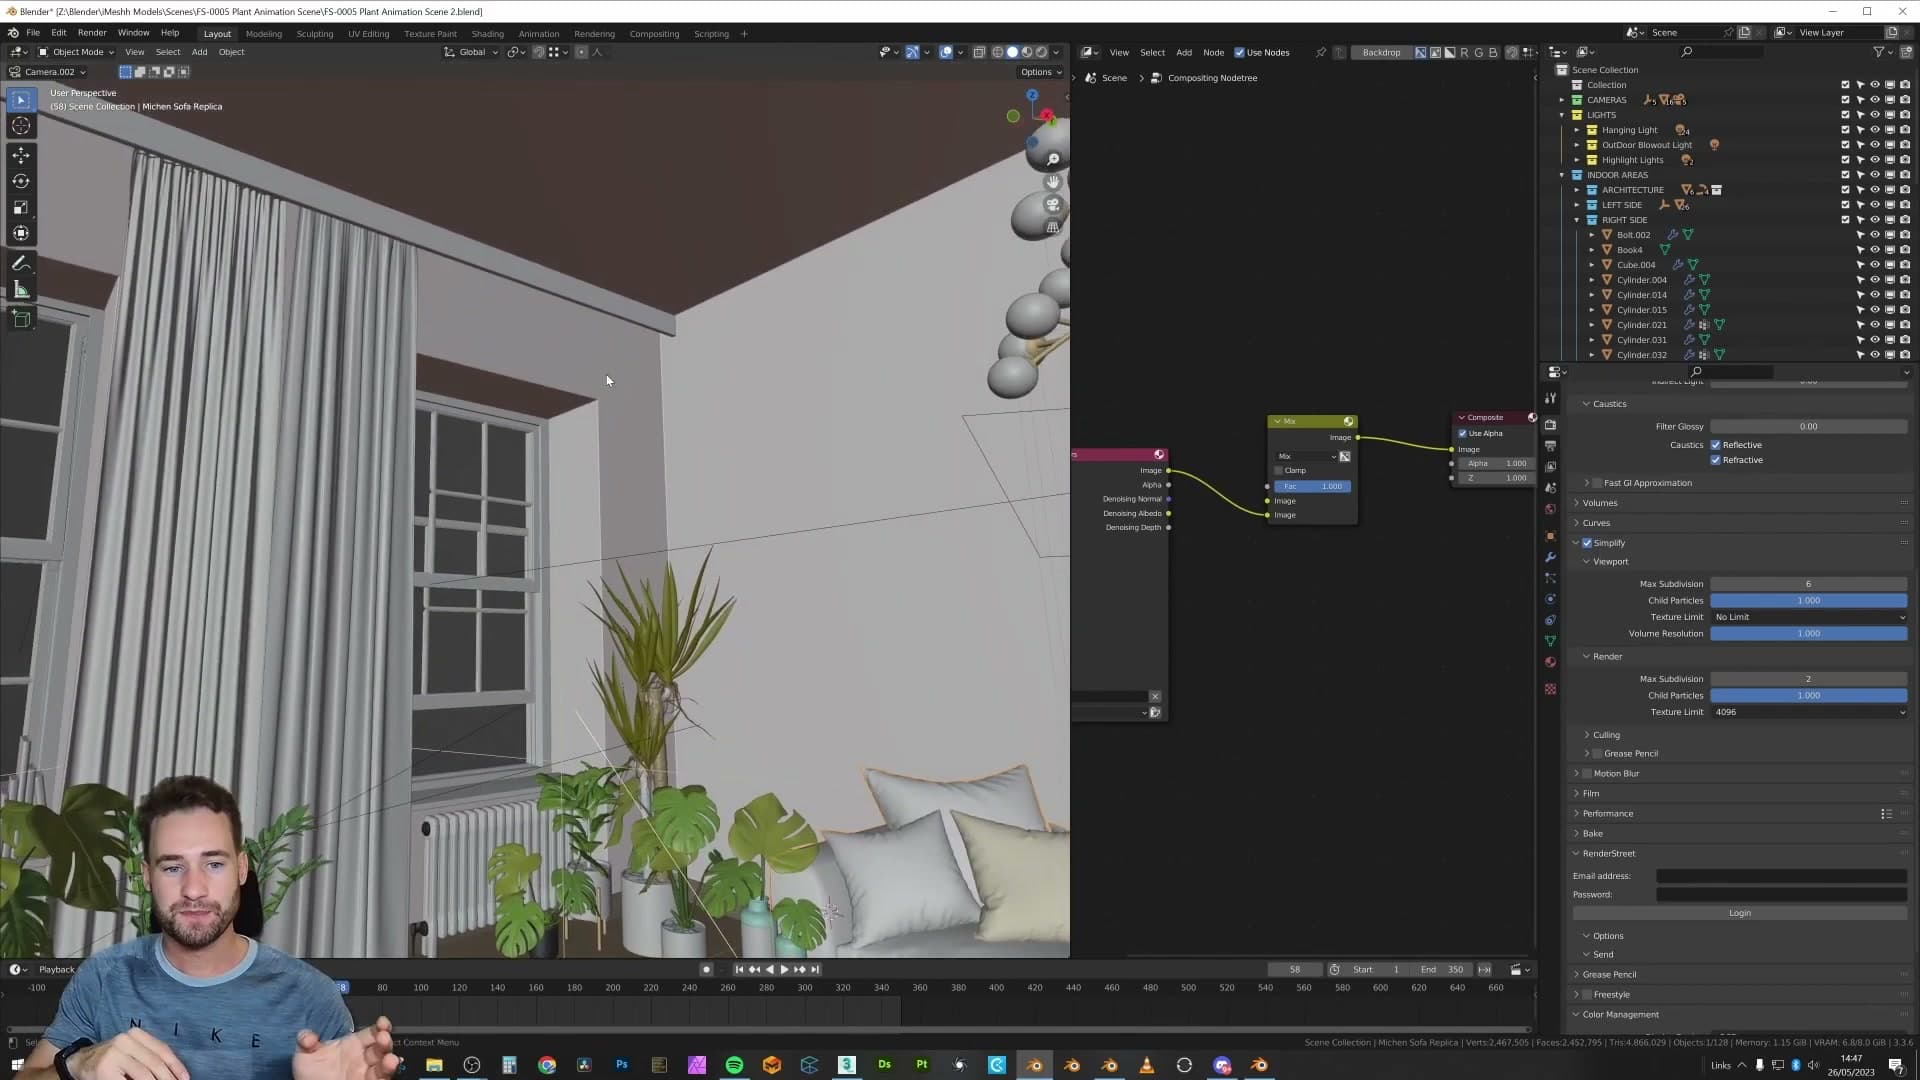1920x1080 pixels.
Task: Switch viewport to rendered shading
Action: (1041, 52)
